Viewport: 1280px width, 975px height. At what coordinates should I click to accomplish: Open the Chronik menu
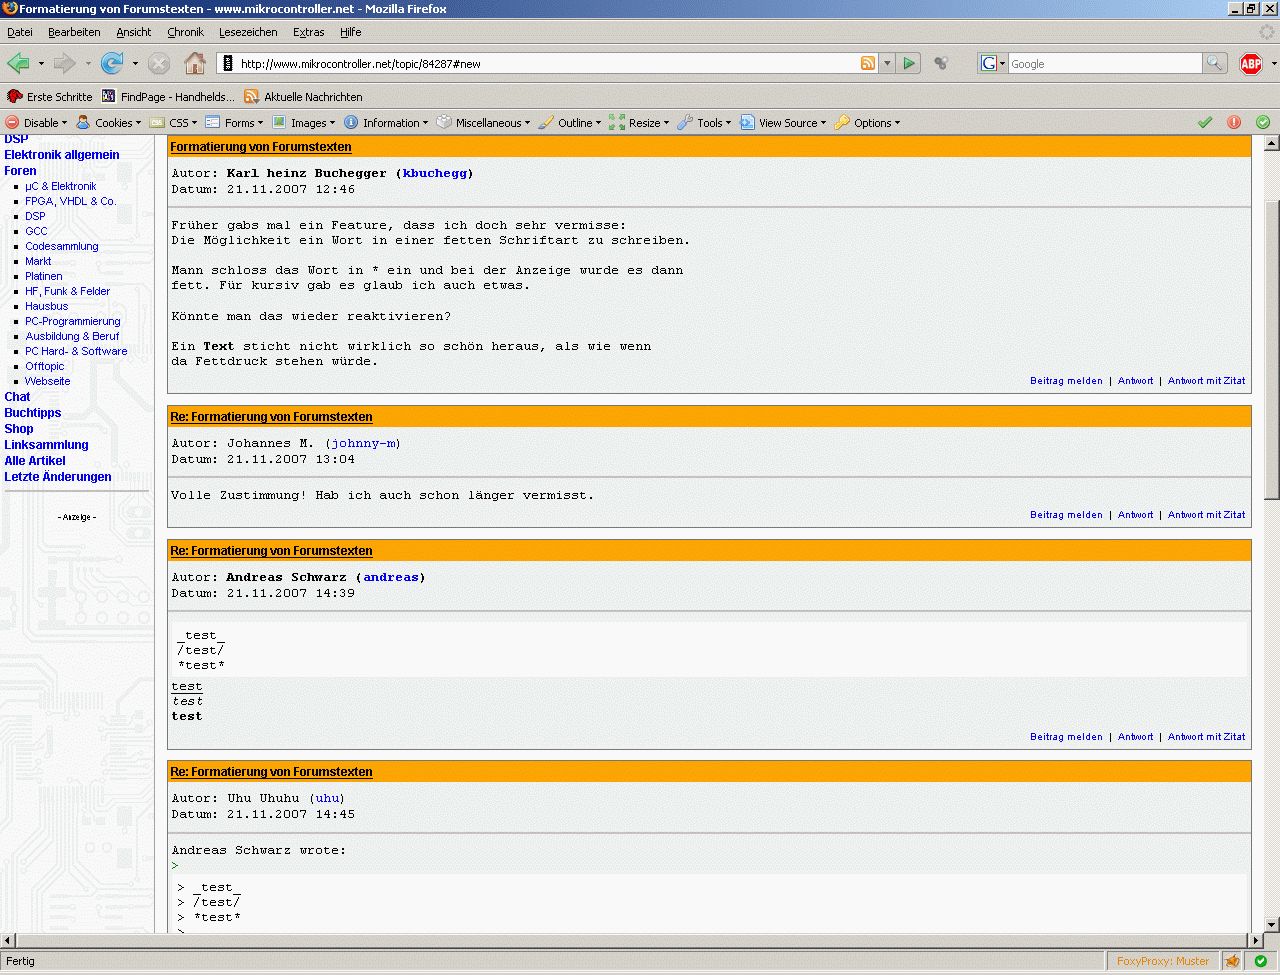(x=185, y=32)
